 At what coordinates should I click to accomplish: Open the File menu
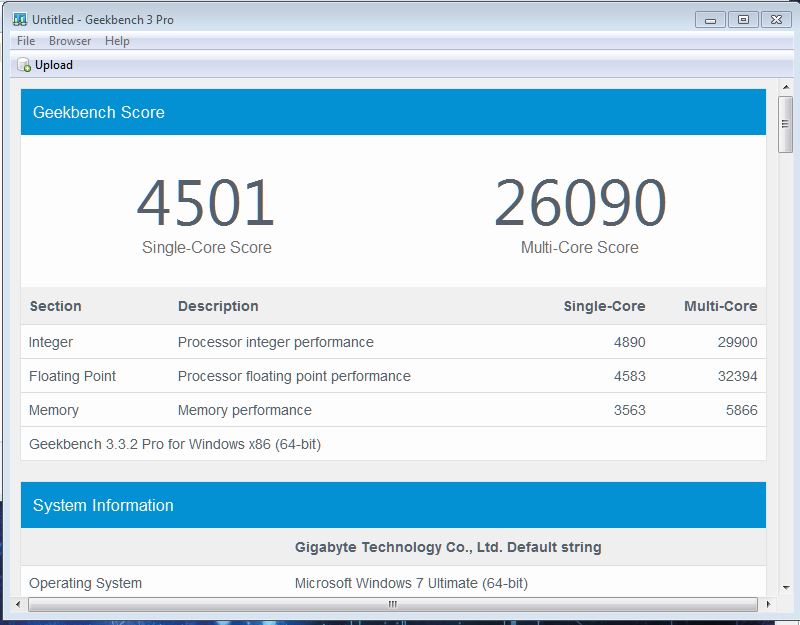pos(26,41)
